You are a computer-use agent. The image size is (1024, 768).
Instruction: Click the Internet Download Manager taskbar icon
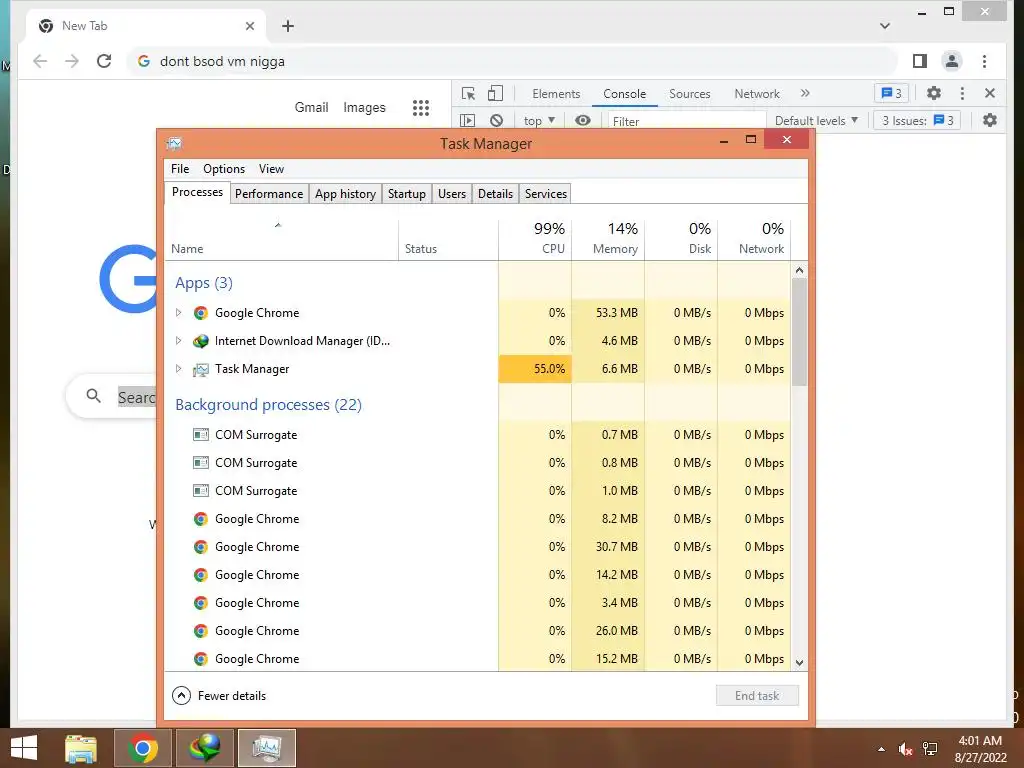(x=204, y=748)
